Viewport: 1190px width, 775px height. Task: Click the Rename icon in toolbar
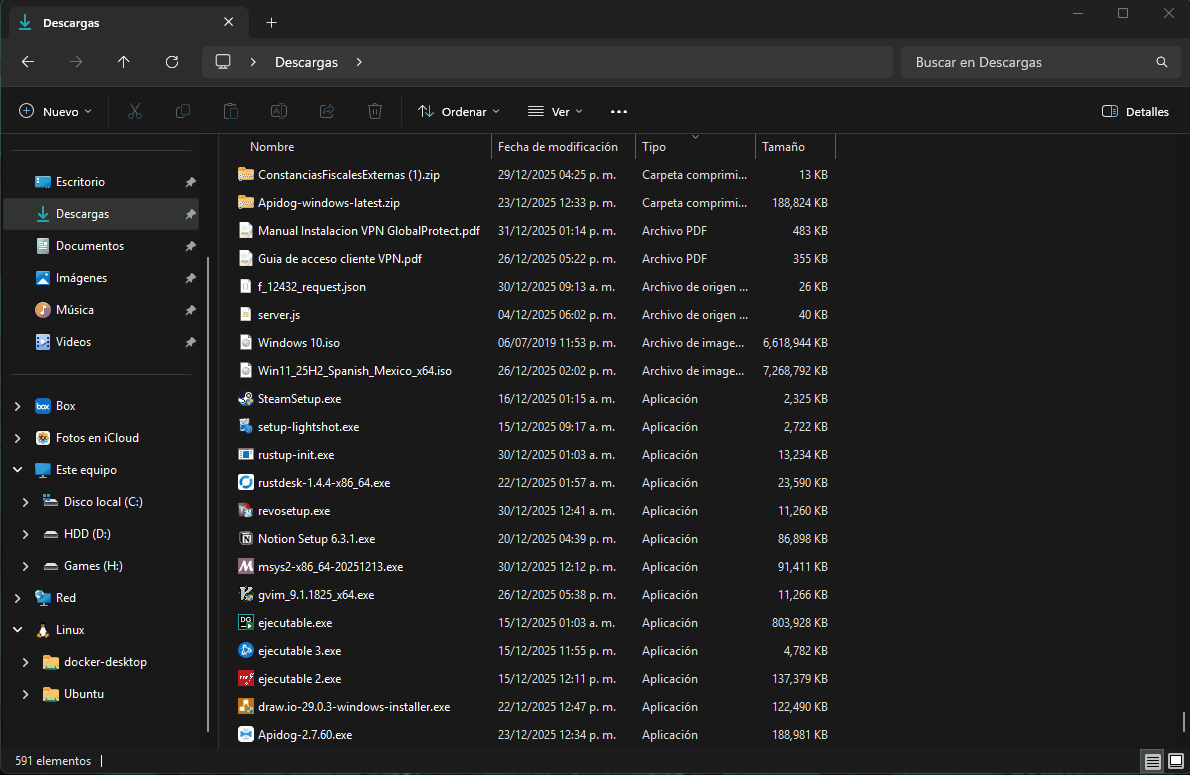pos(279,112)
